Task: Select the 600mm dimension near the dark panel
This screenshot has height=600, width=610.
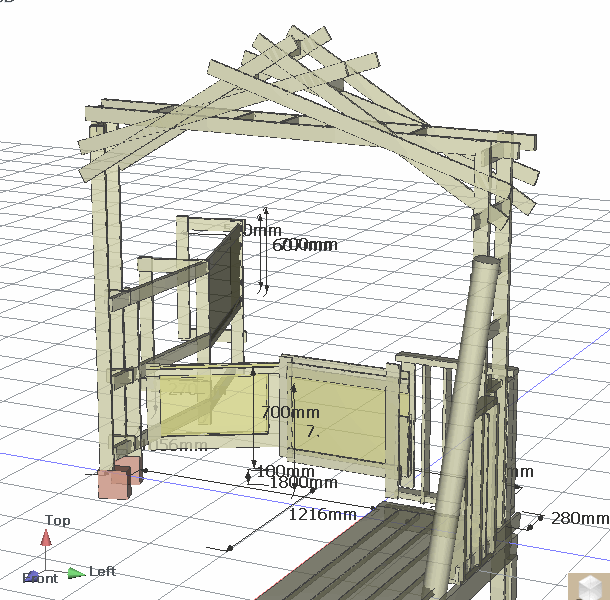Action: (x=304, y=245)
